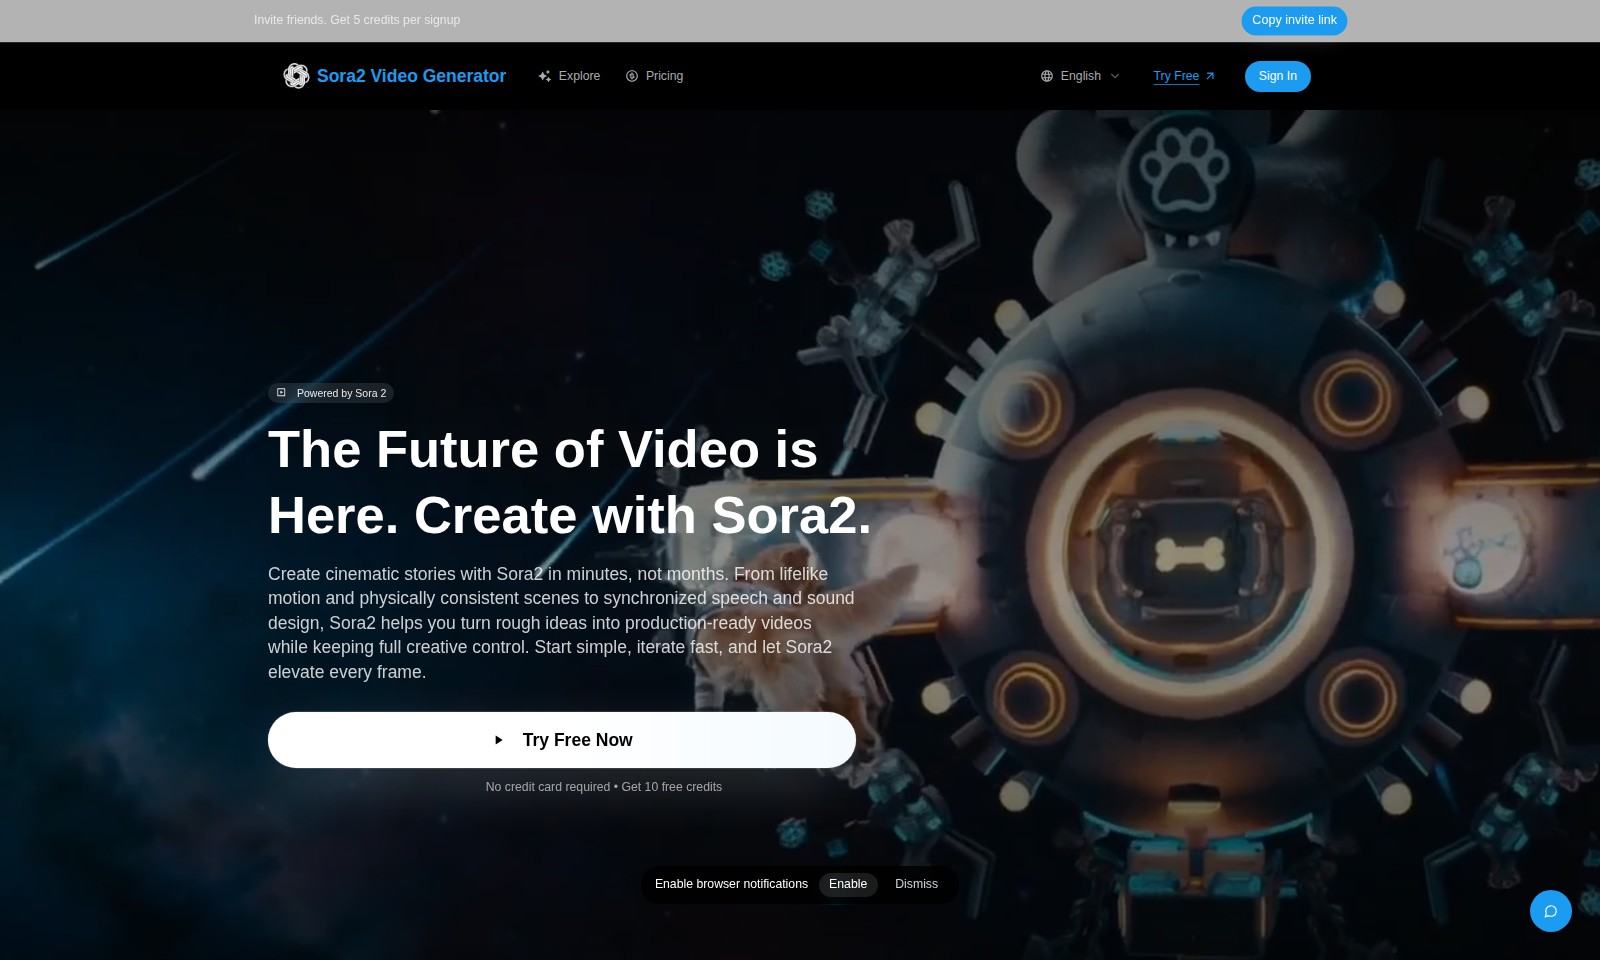Dismiss the notifications prompt

click(916, 884)
